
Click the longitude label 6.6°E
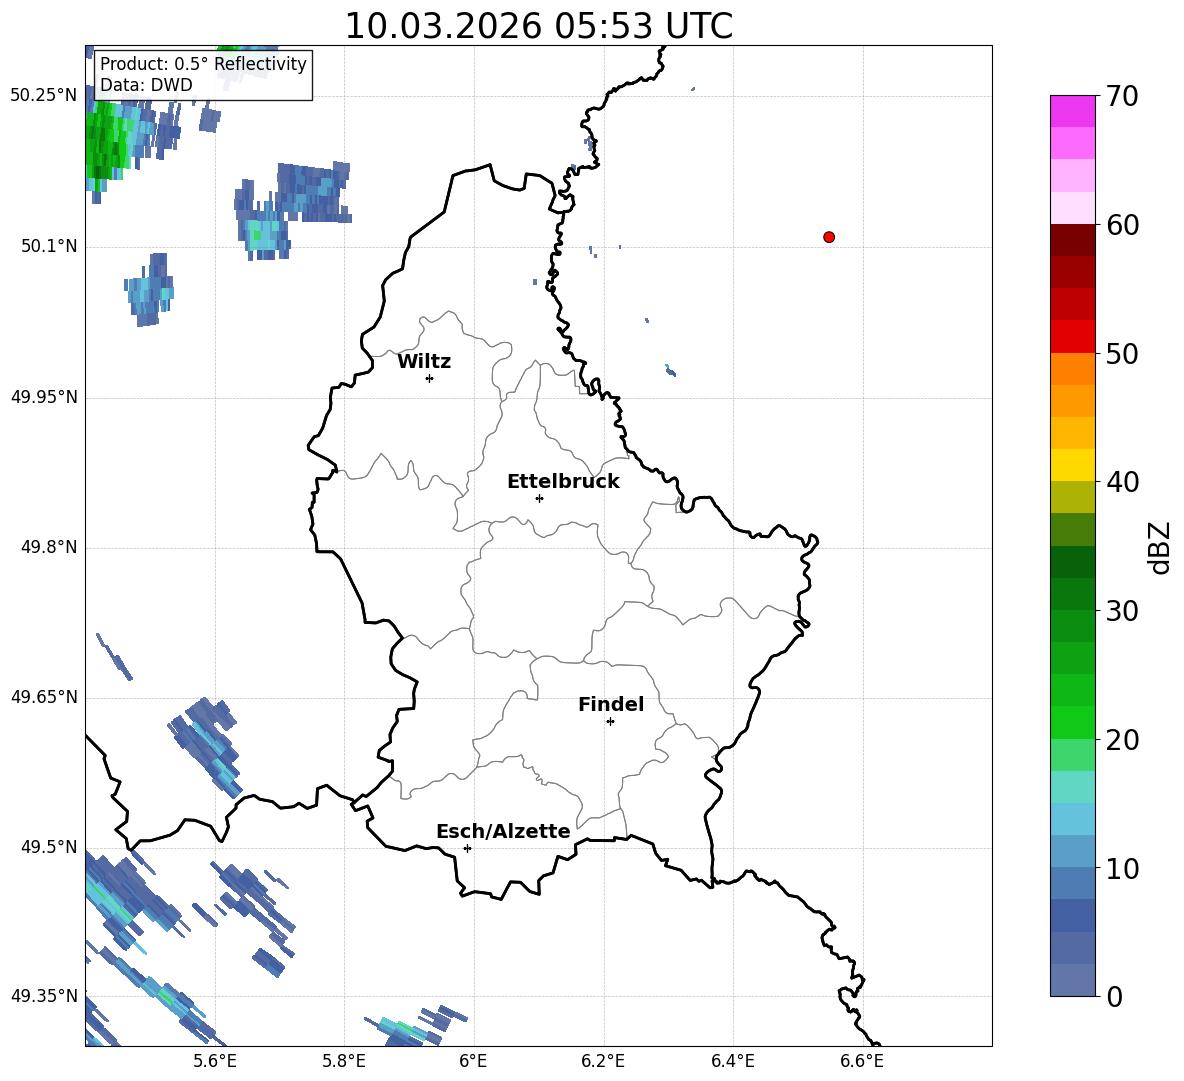click(862, 1061)
